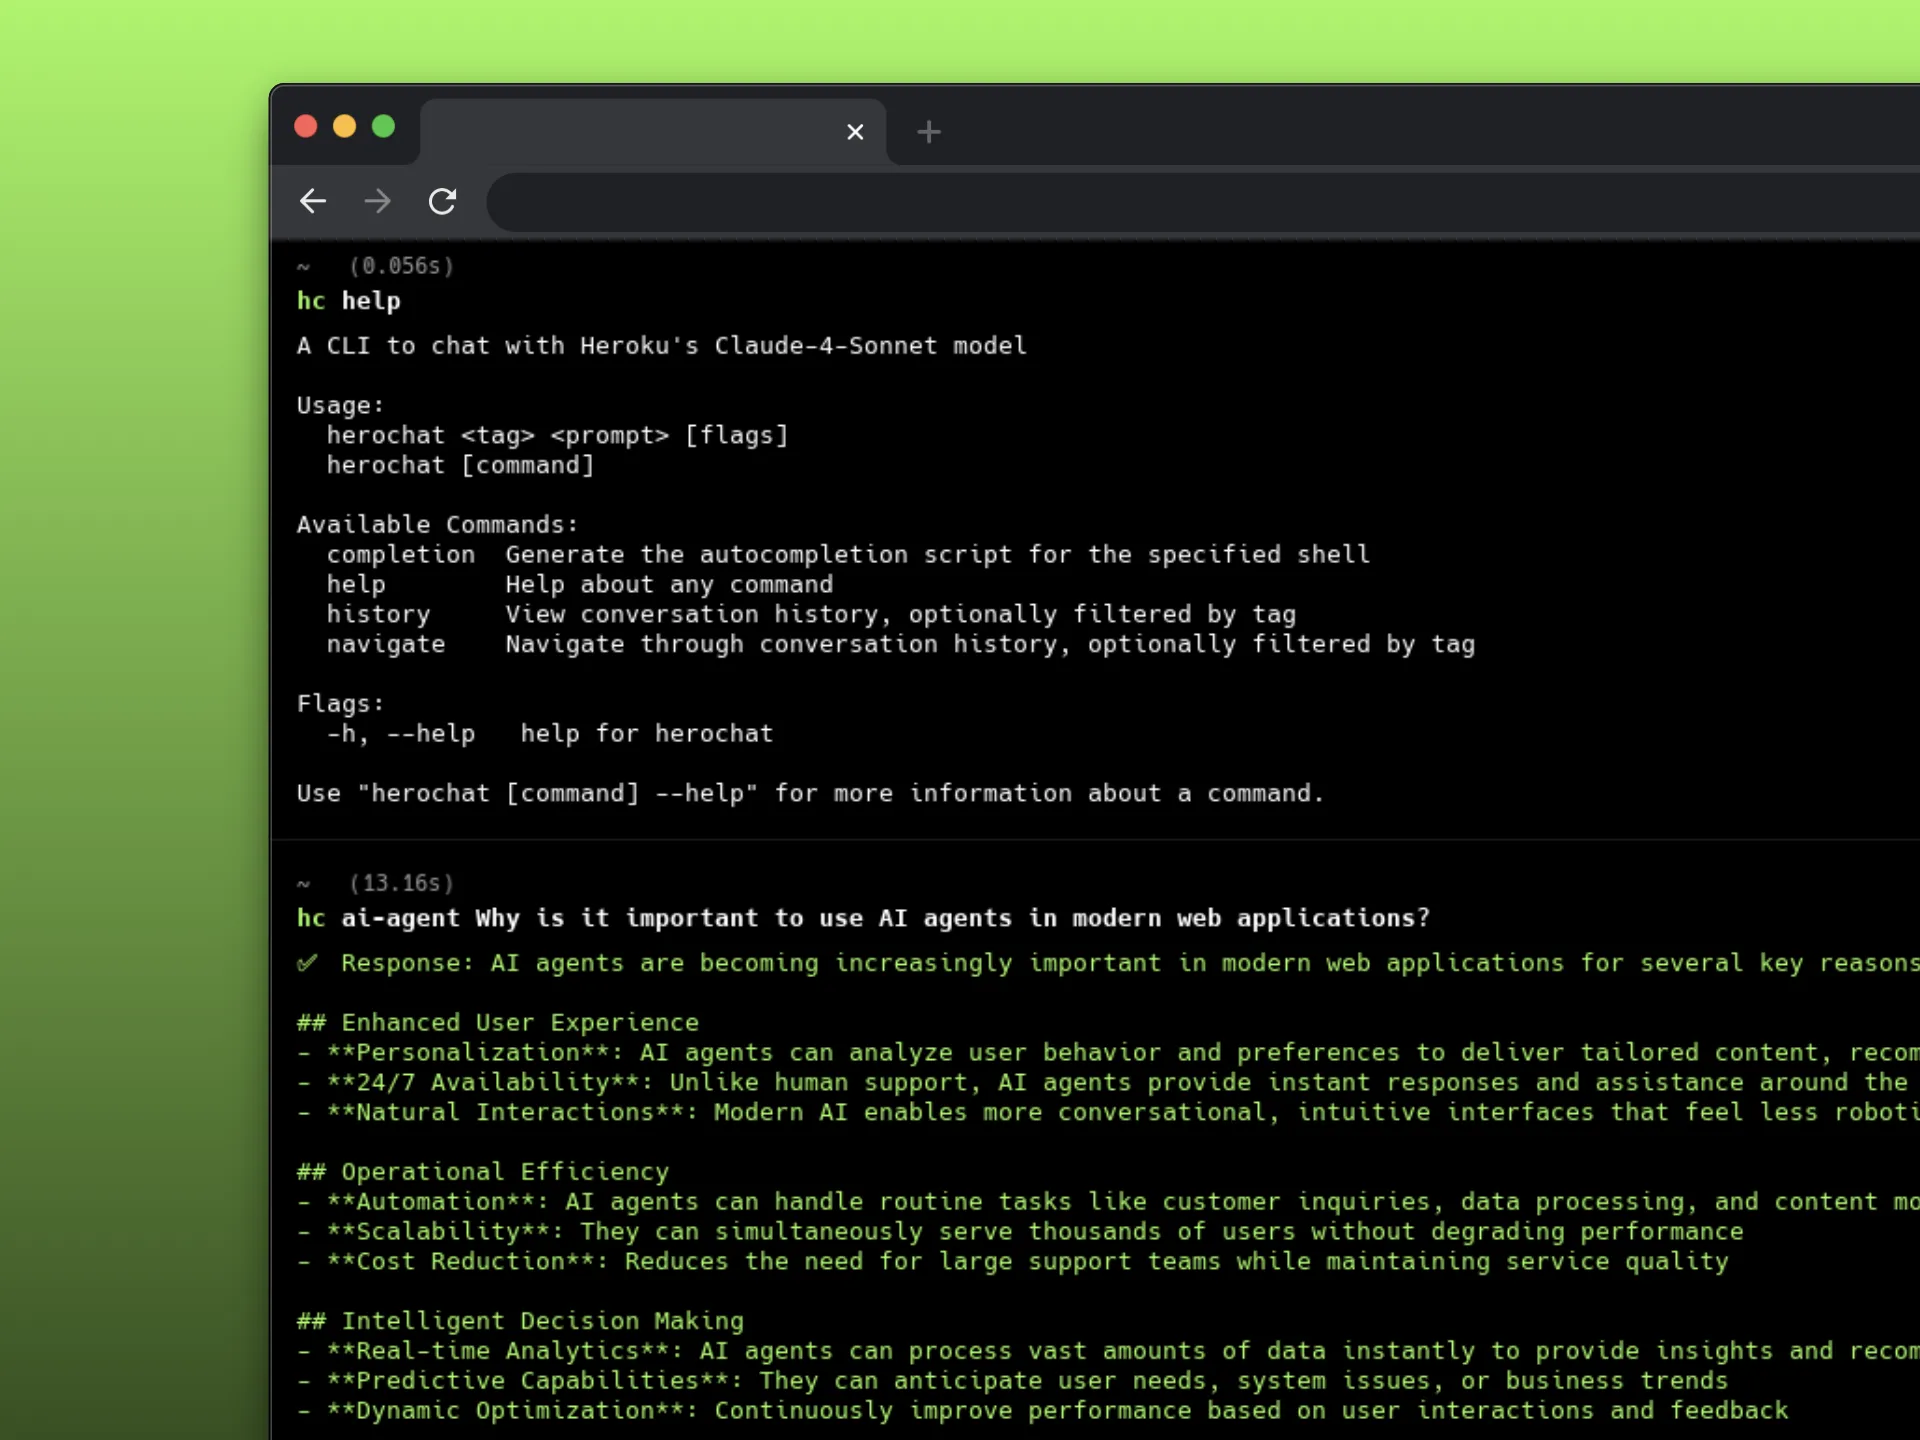Image resolution: width=1920 pixels, height=1440 pixels.
Task: Select the 'navigate' command entry
Action: coord(386,644)
